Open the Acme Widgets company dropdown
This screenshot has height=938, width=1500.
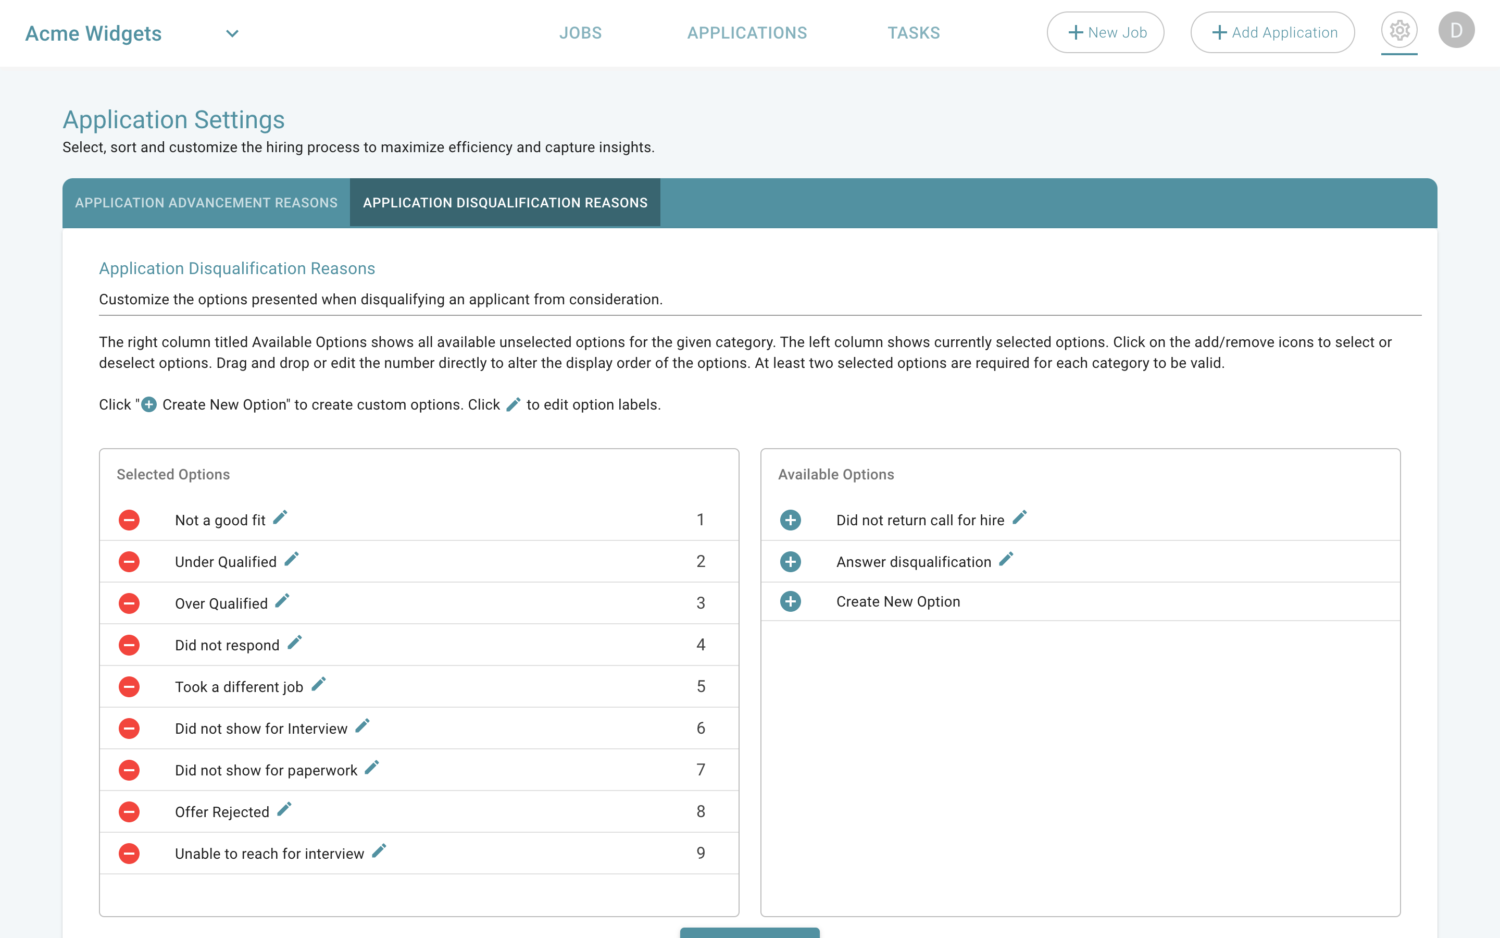232,33
